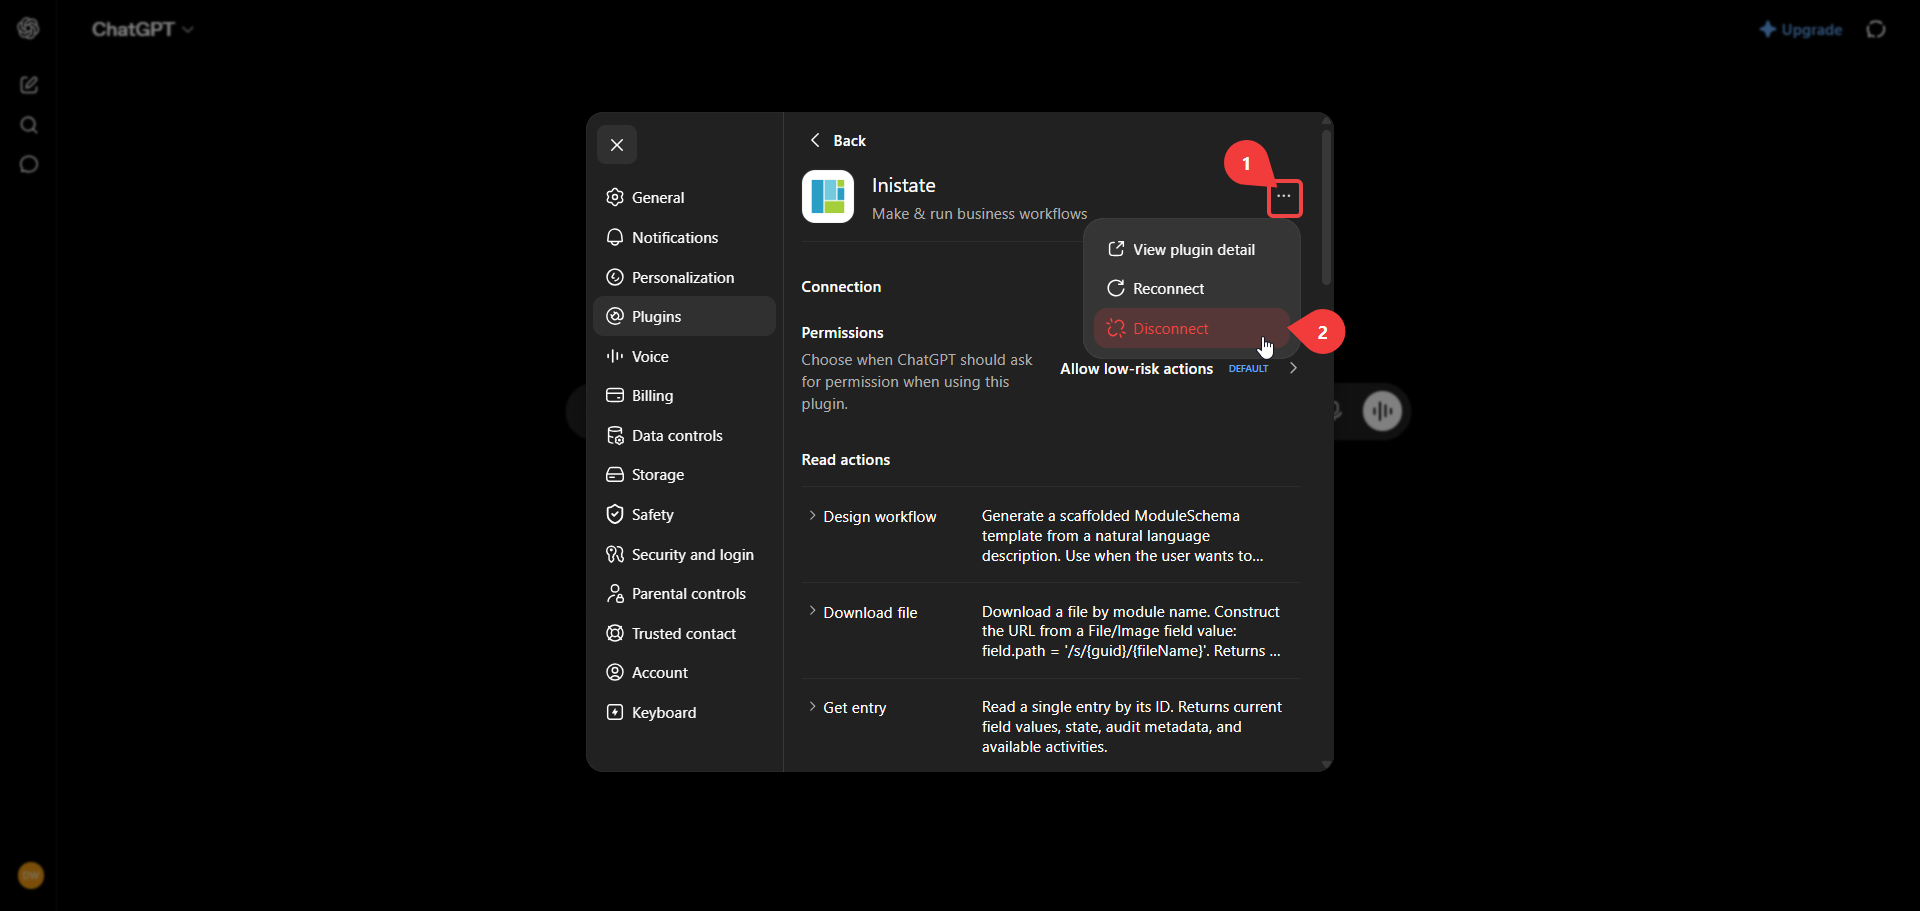Open Parental controls settings
Viewport: 1920px width, 911px height.
(x=684, y=594)
